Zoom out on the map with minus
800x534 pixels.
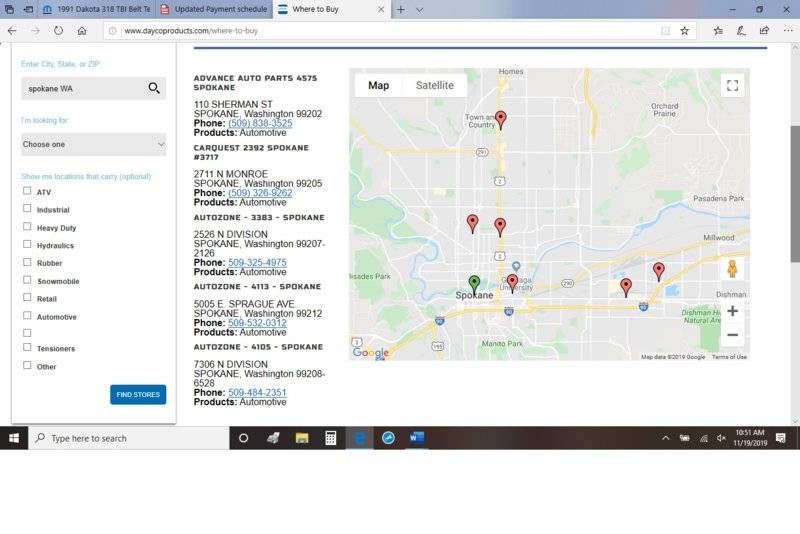(x=732, y=335)
